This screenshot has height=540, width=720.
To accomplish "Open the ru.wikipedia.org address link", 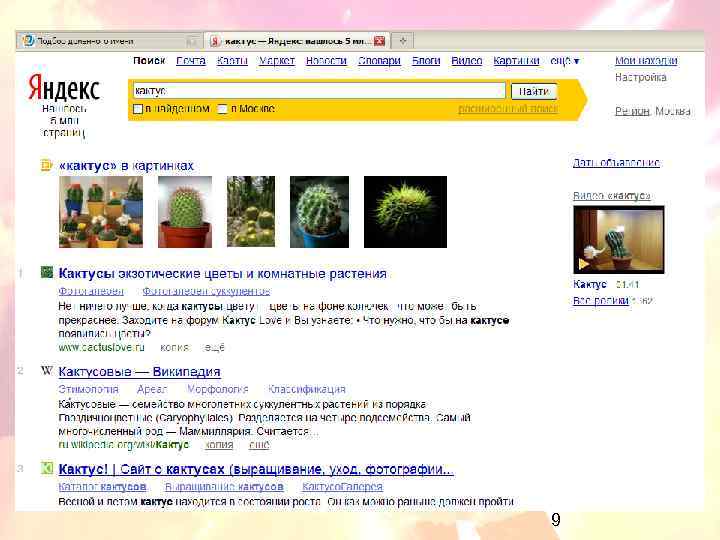I will [x=124, y=445].
